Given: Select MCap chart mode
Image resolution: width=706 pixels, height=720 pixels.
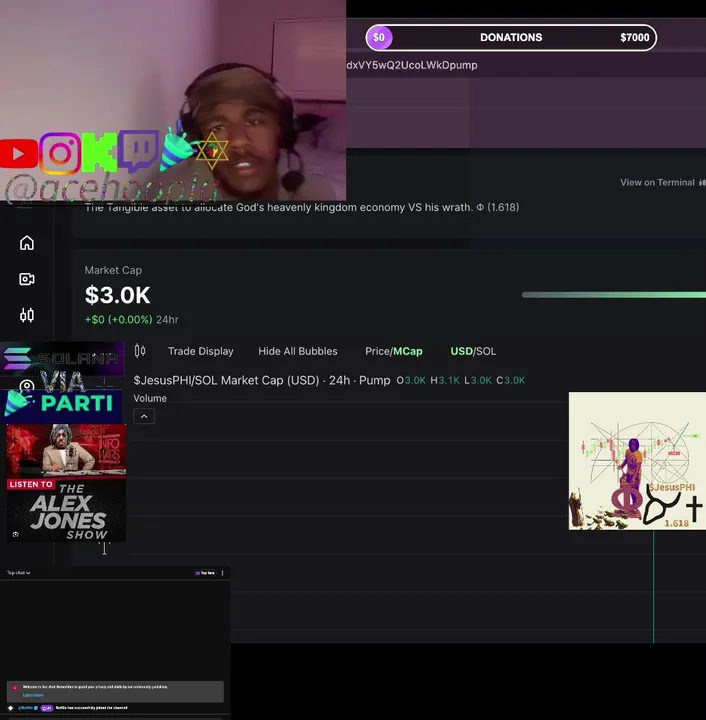Looking at the screenshot, I should point(408,351).
